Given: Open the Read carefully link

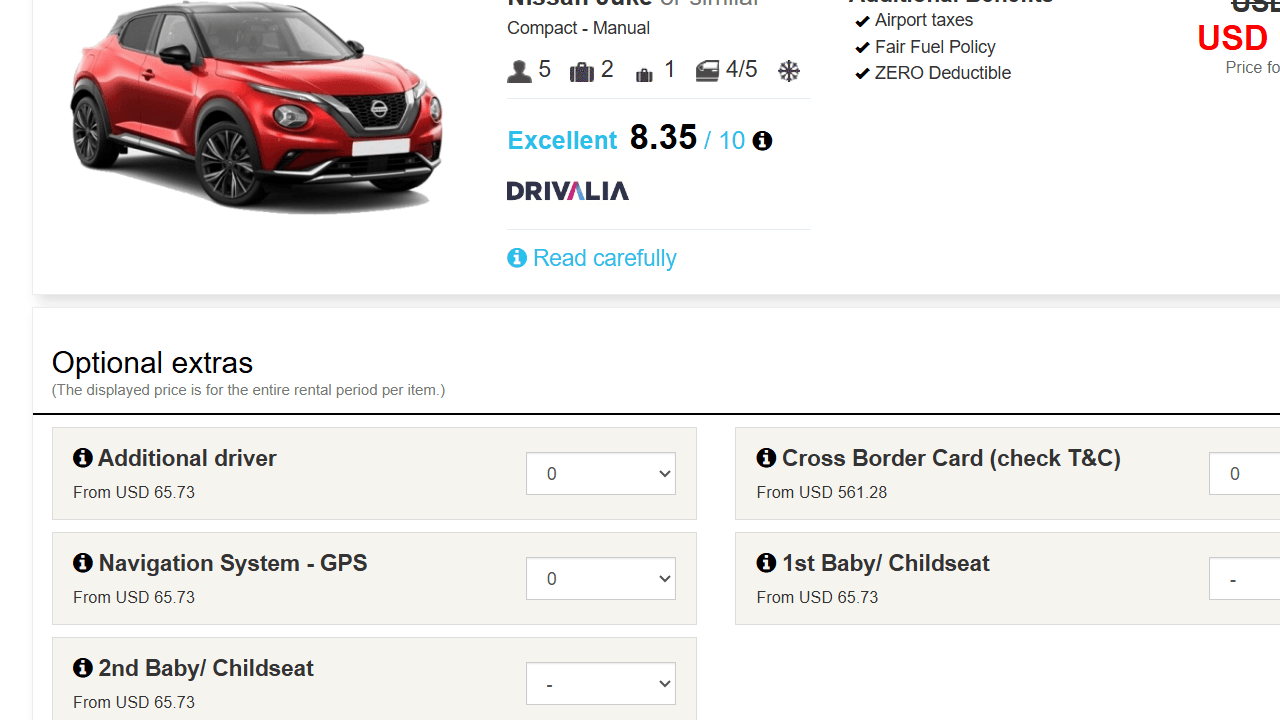Looking at the screenshot, I should [604, 258].
